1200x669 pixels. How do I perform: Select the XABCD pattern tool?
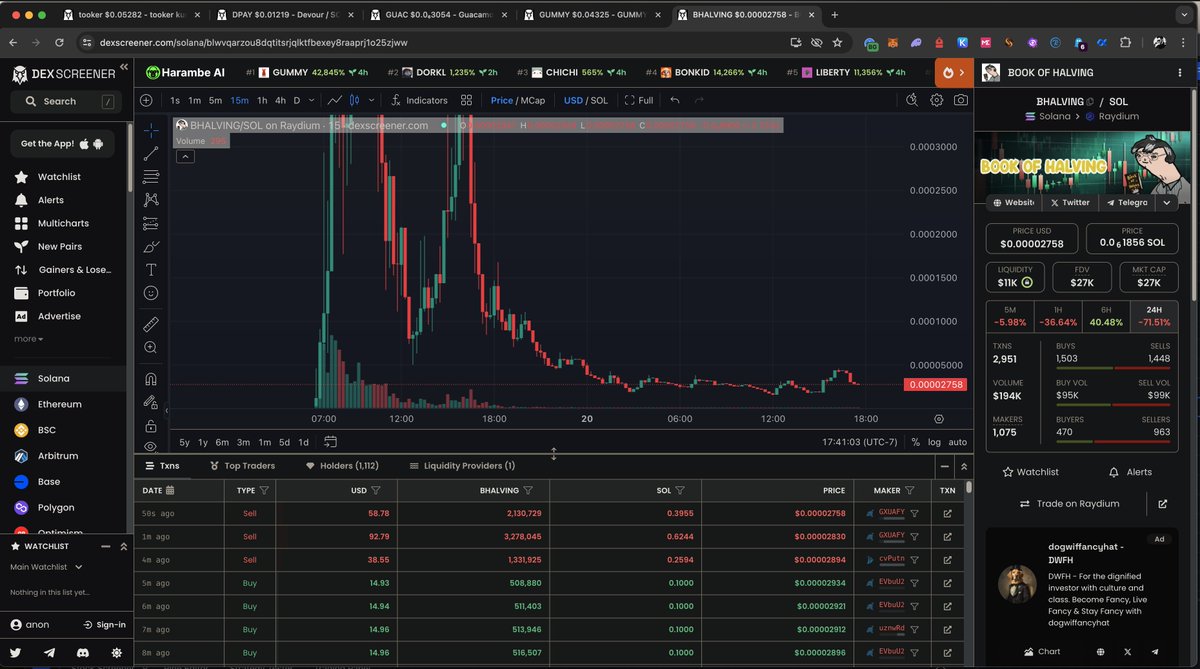(x=151, y=200)
